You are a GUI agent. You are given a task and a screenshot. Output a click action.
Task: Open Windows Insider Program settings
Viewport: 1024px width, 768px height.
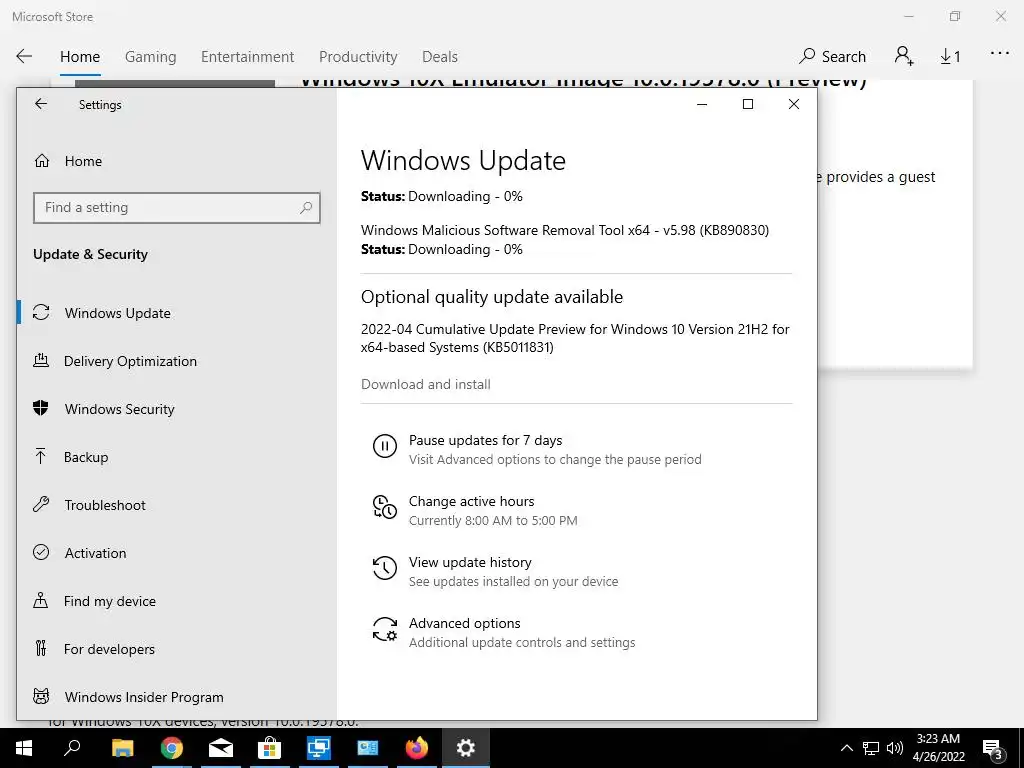click(x=144, y=697)
